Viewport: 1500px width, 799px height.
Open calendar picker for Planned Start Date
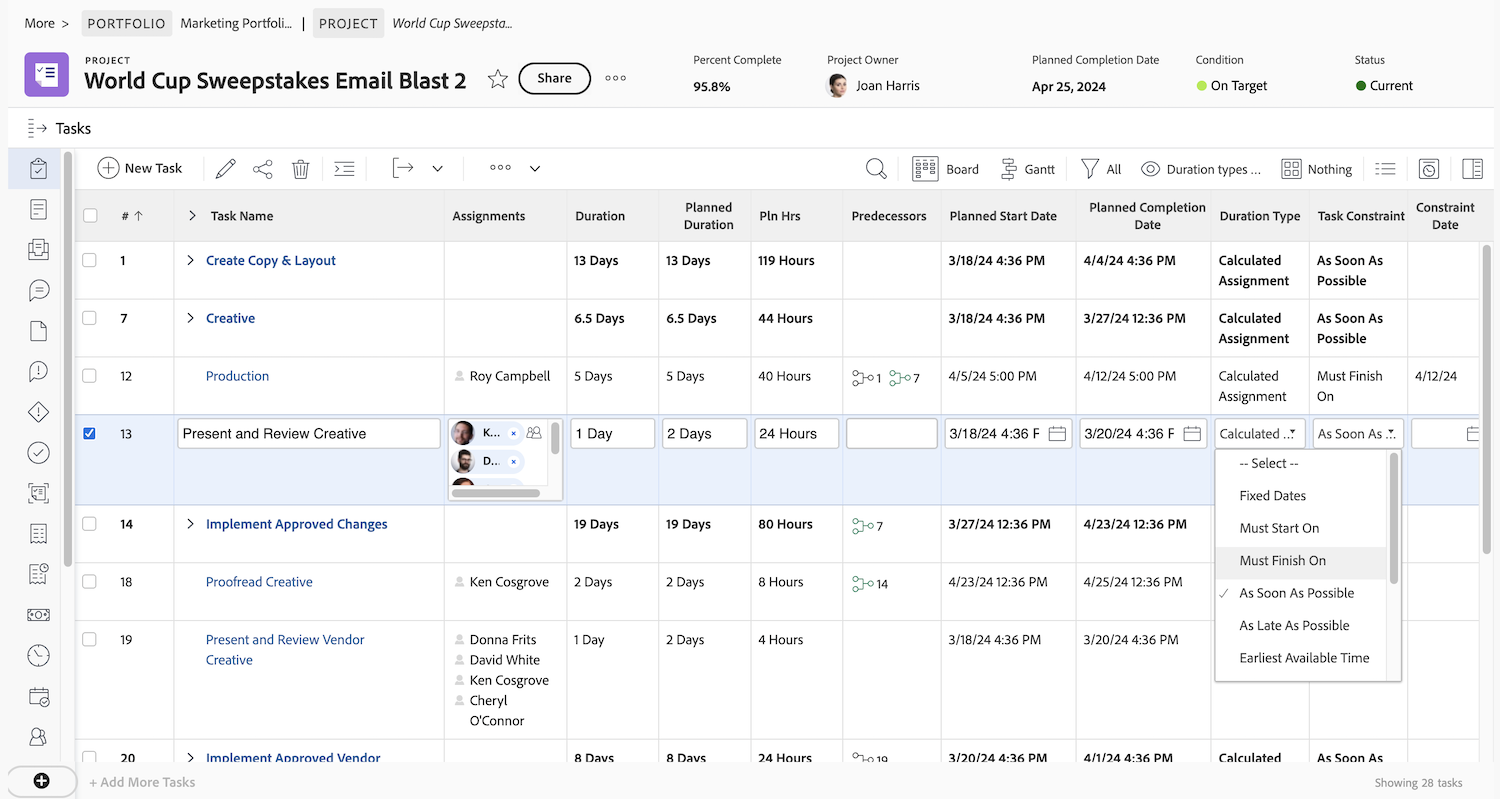tap(1057, 434)
